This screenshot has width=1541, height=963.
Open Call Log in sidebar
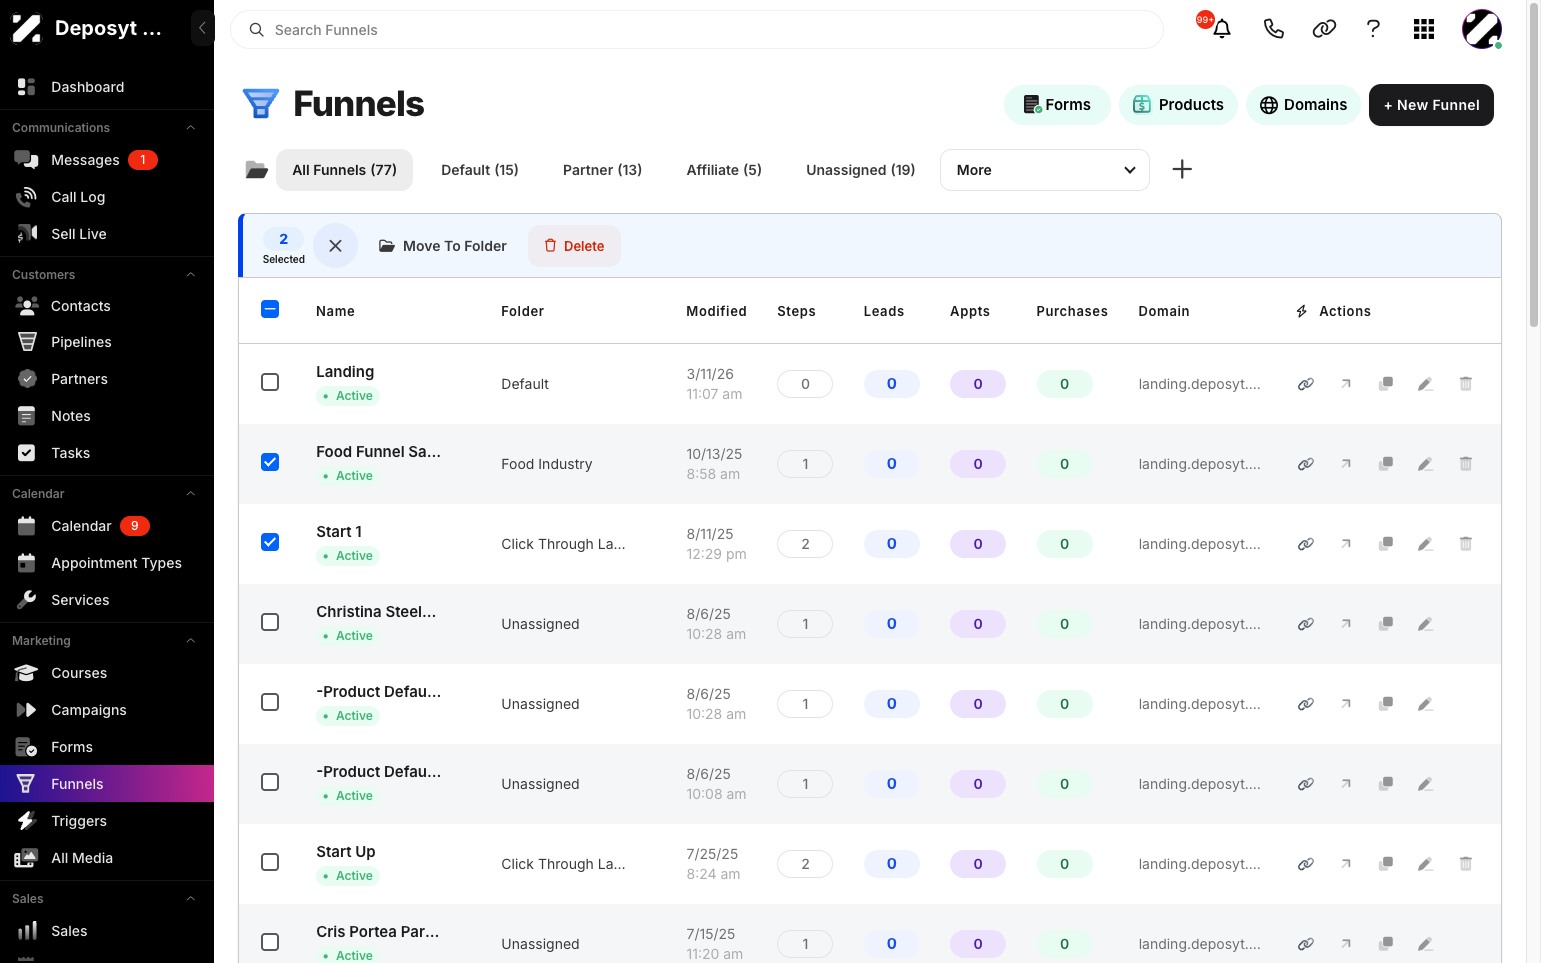point(107,197)
